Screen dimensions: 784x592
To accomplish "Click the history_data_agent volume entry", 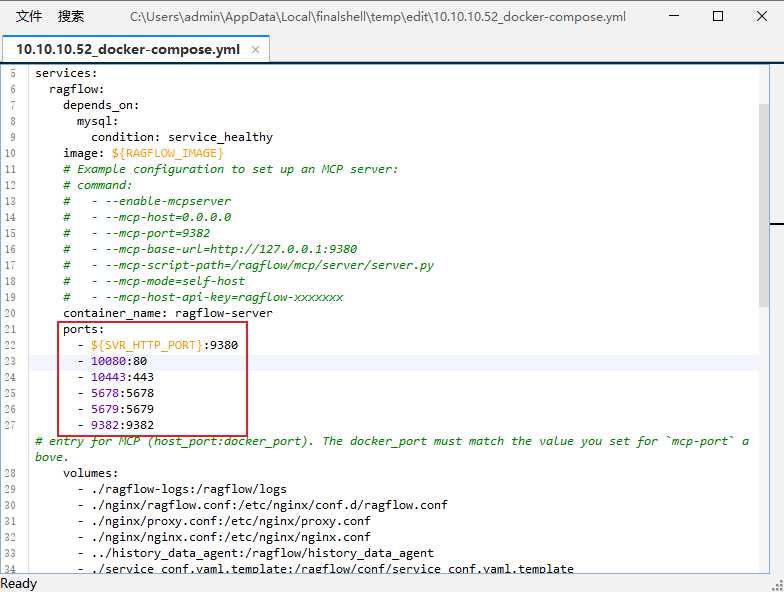I will coord(262,553).
